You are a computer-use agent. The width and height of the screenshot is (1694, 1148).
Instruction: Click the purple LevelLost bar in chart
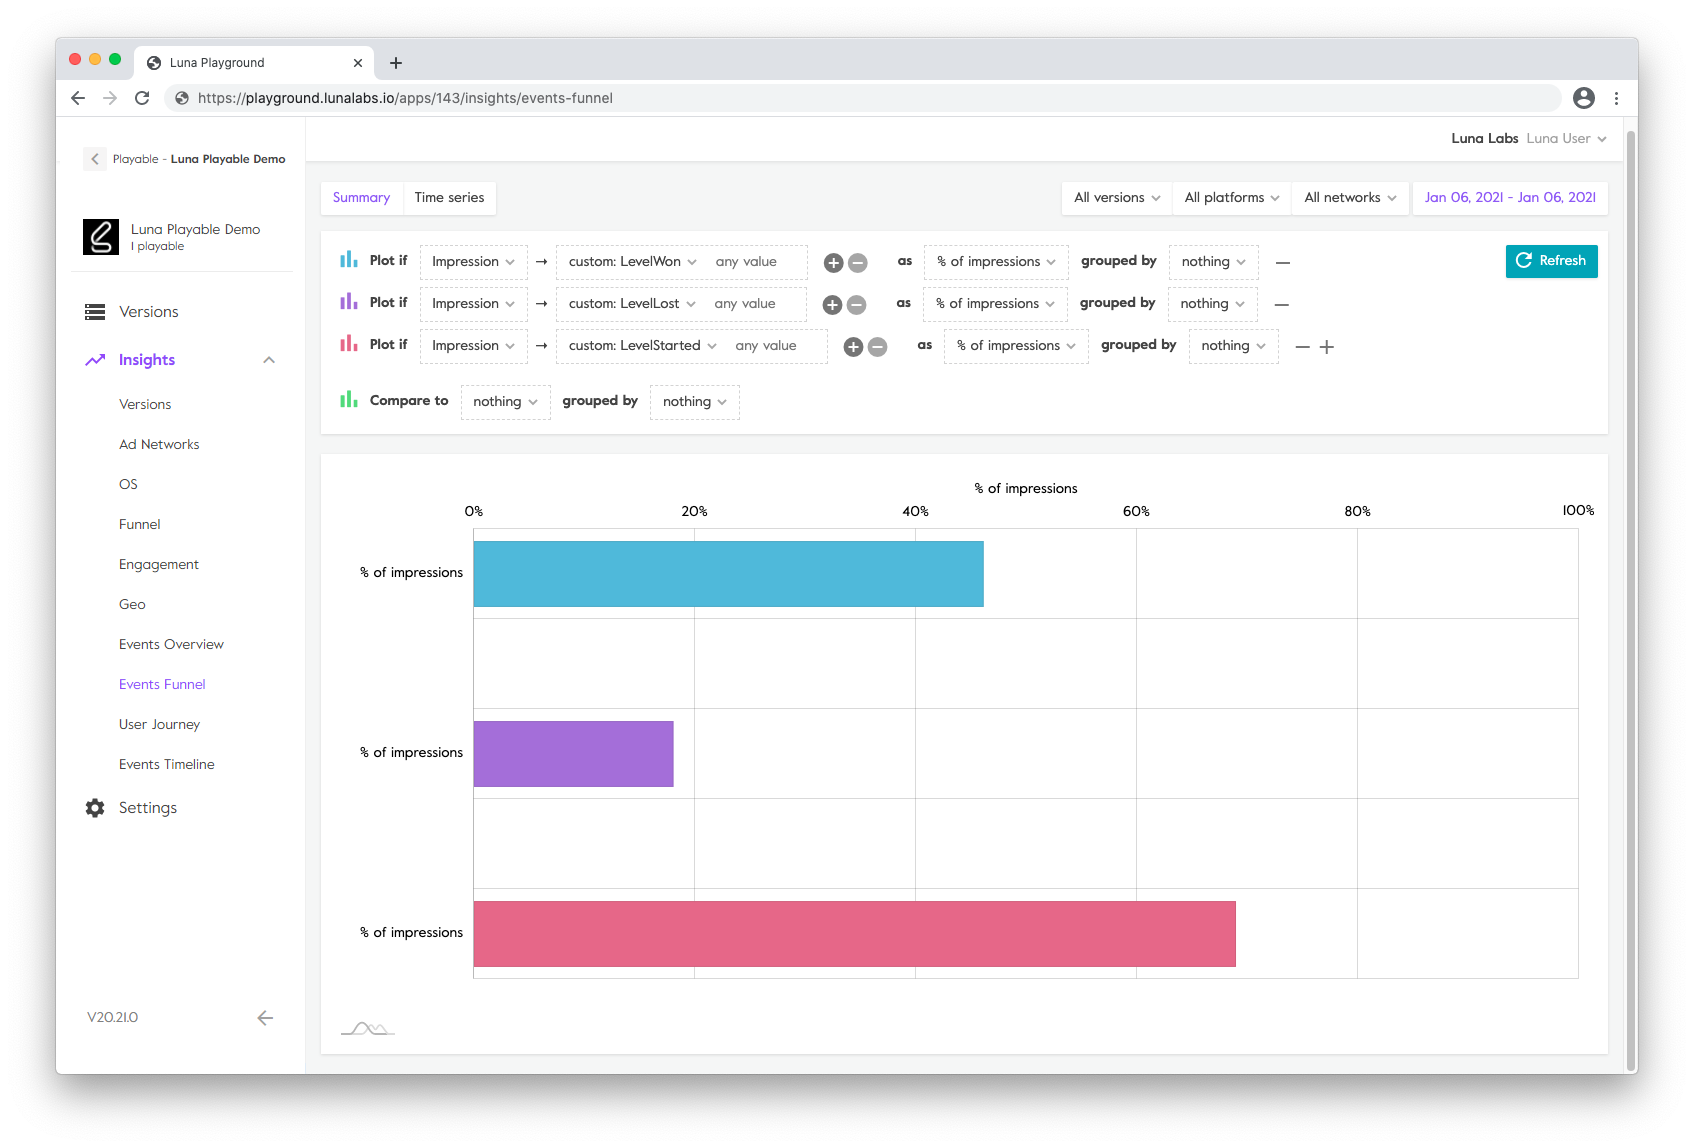574,754
